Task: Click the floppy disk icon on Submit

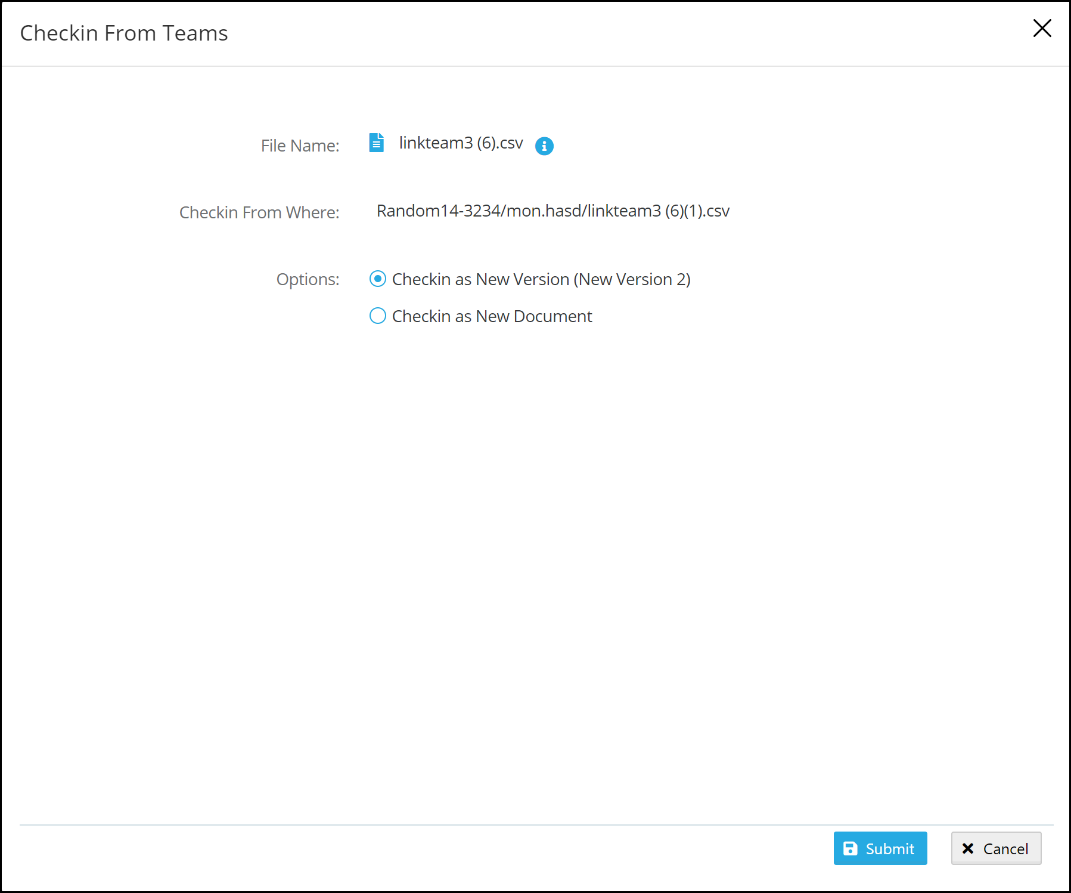Action: (850, 848)
